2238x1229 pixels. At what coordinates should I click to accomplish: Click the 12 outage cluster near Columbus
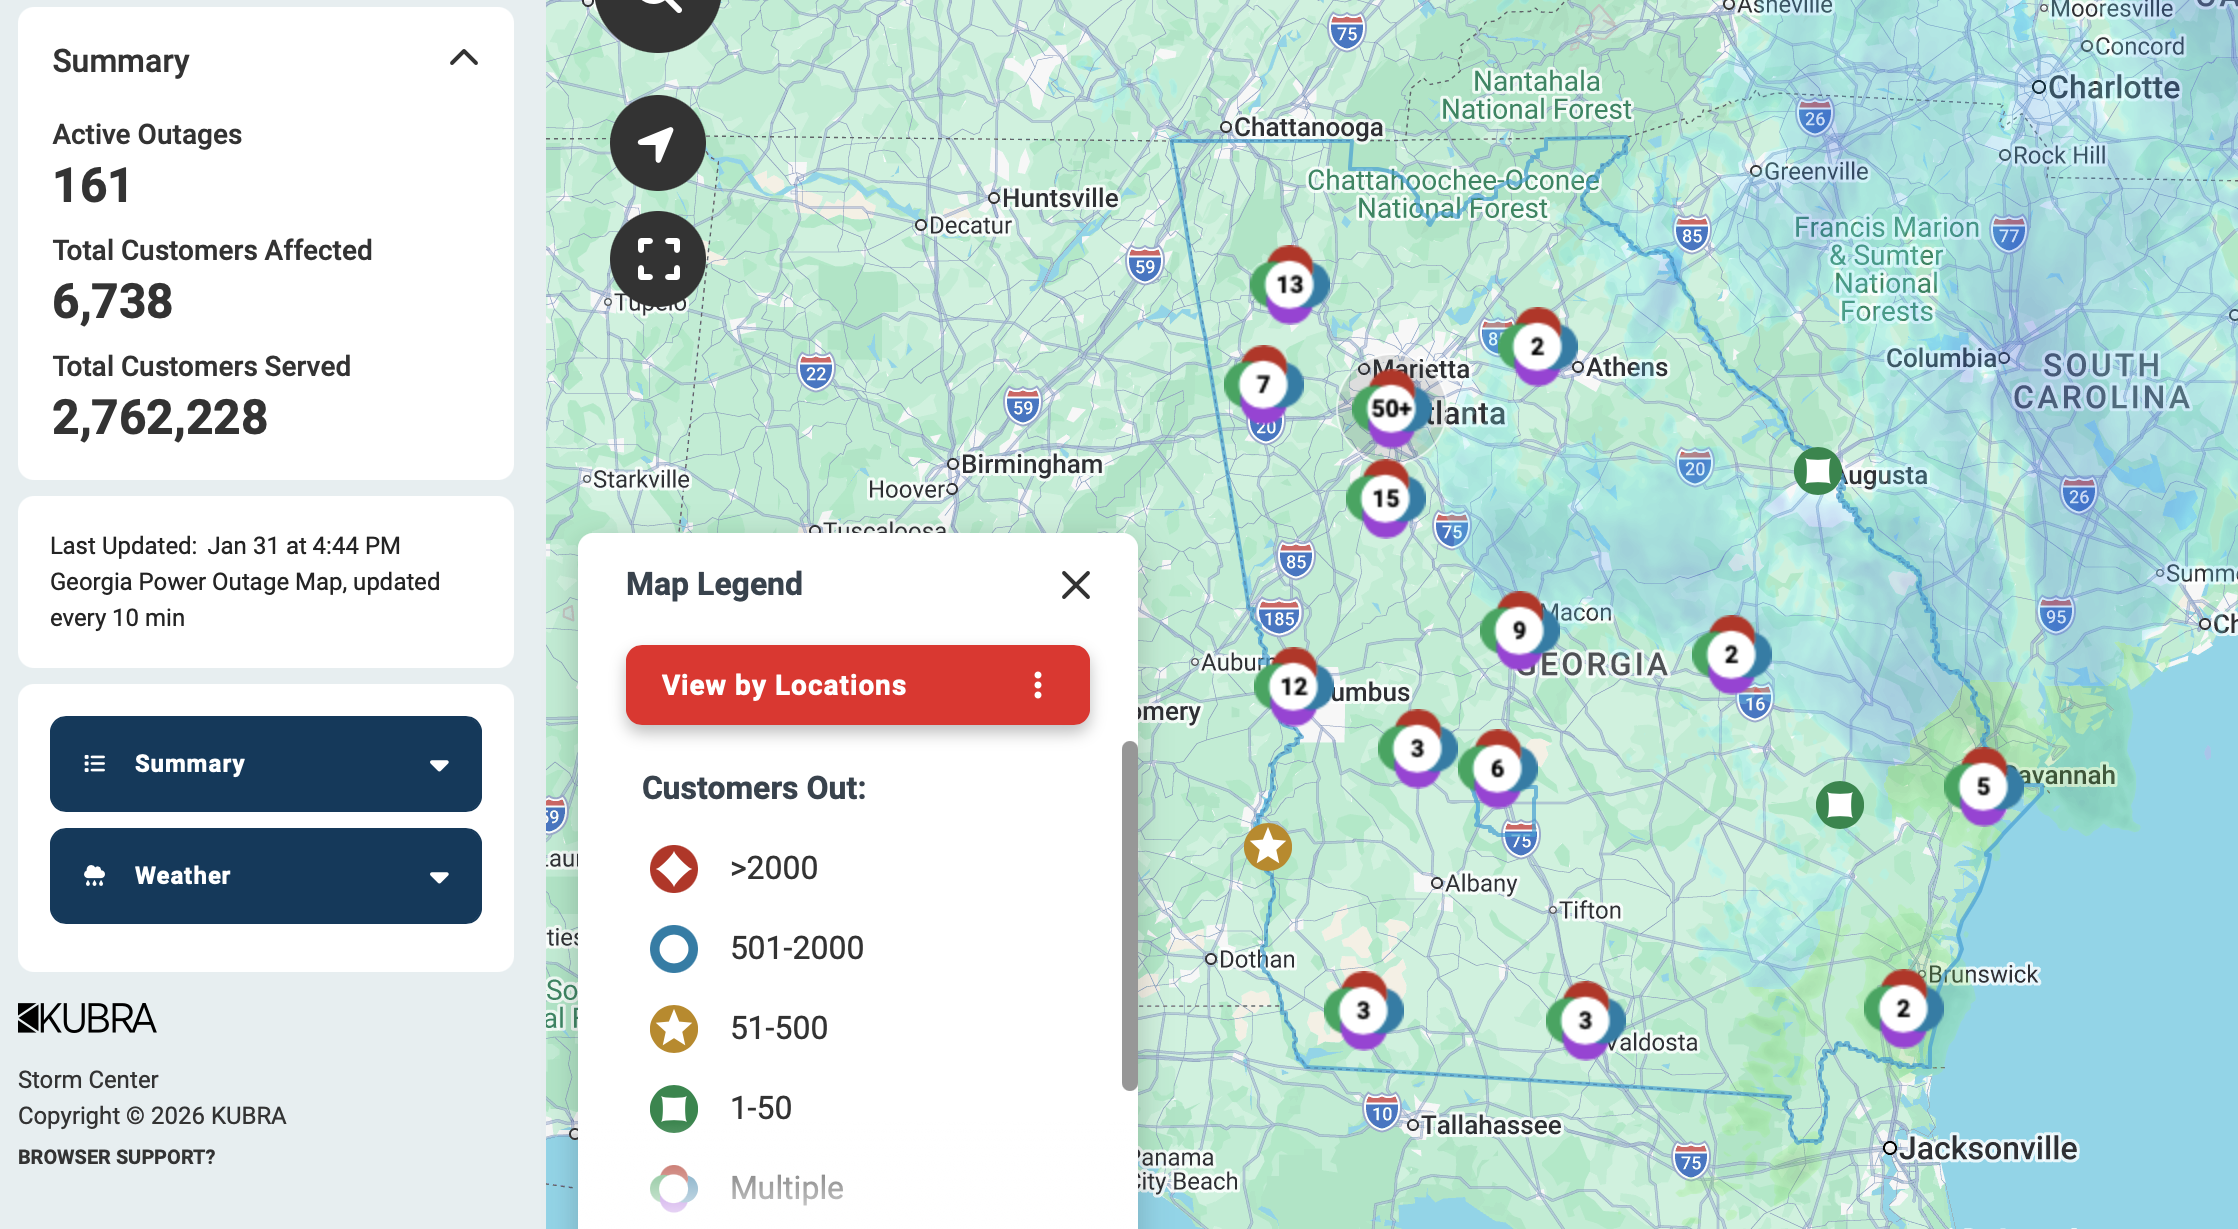pos(1293,687)
